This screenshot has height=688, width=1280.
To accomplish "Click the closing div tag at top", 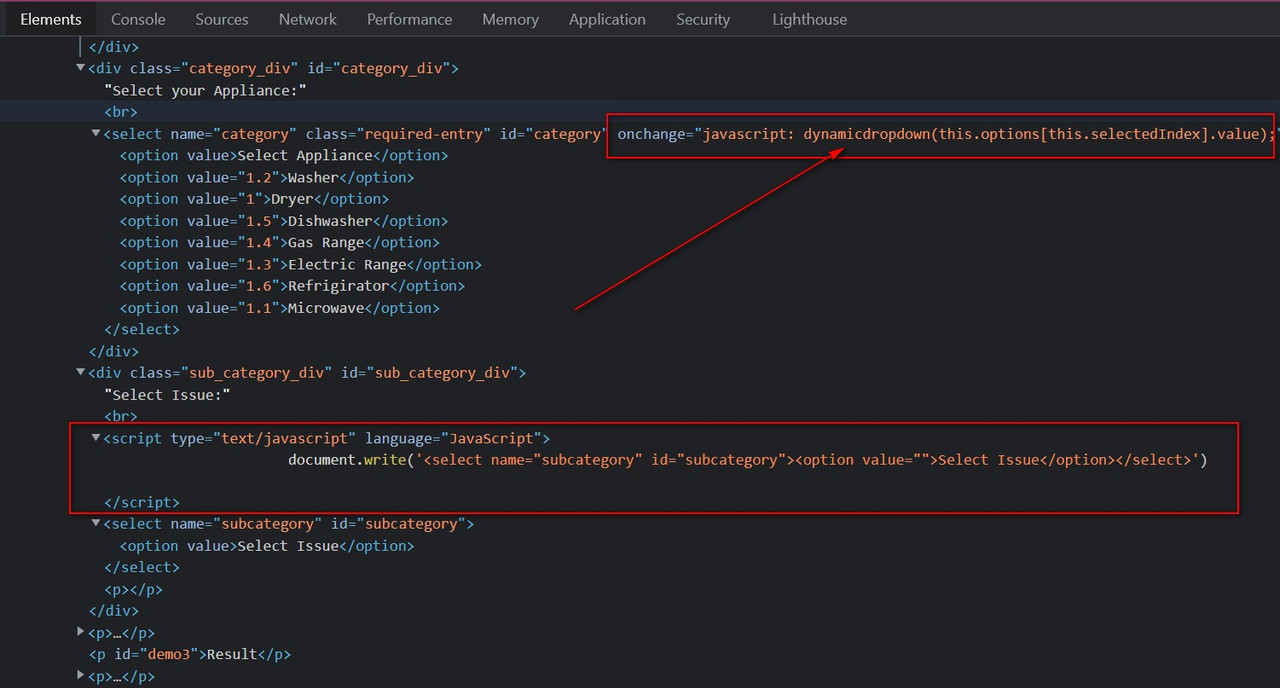I will click(114, 46).
